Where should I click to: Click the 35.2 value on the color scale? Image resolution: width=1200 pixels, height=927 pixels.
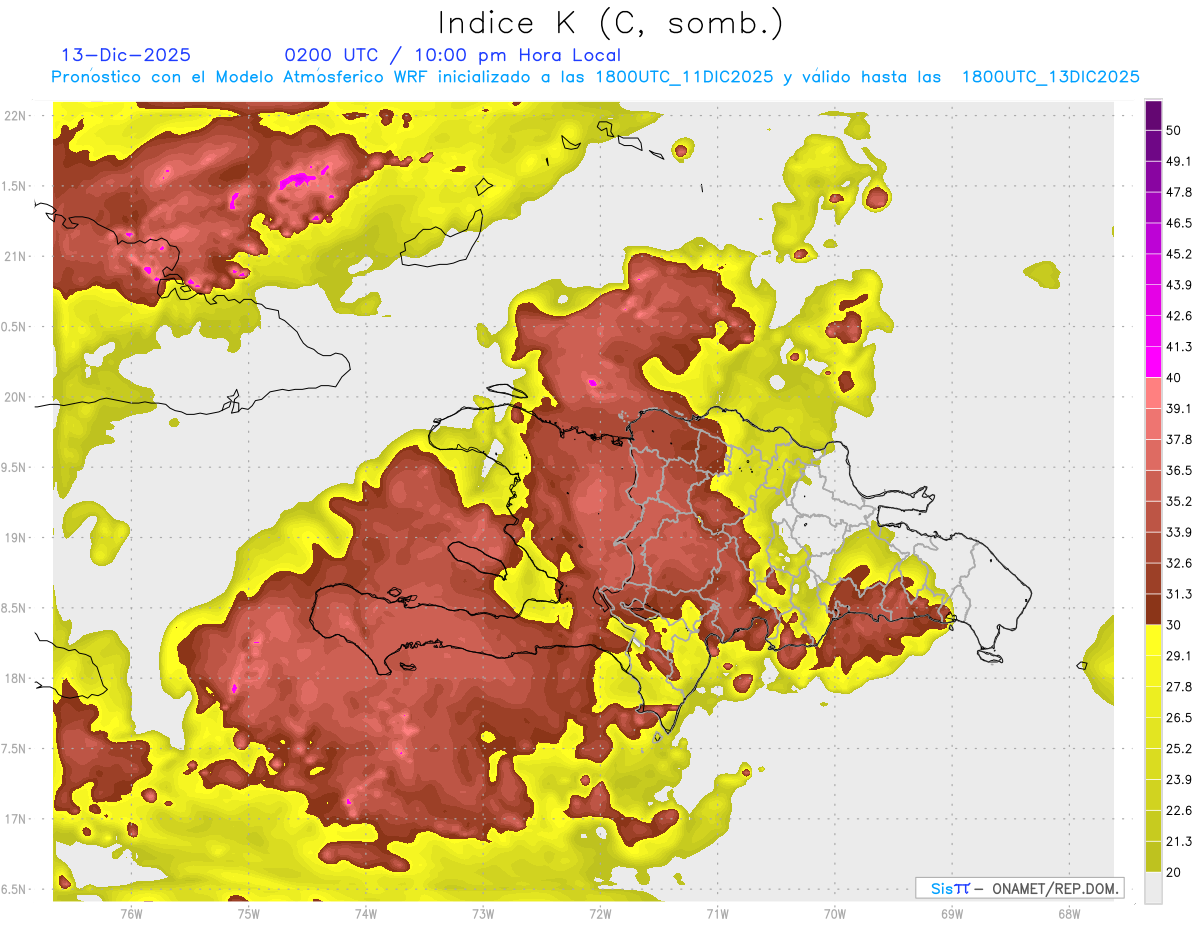tap(1178, 501)
